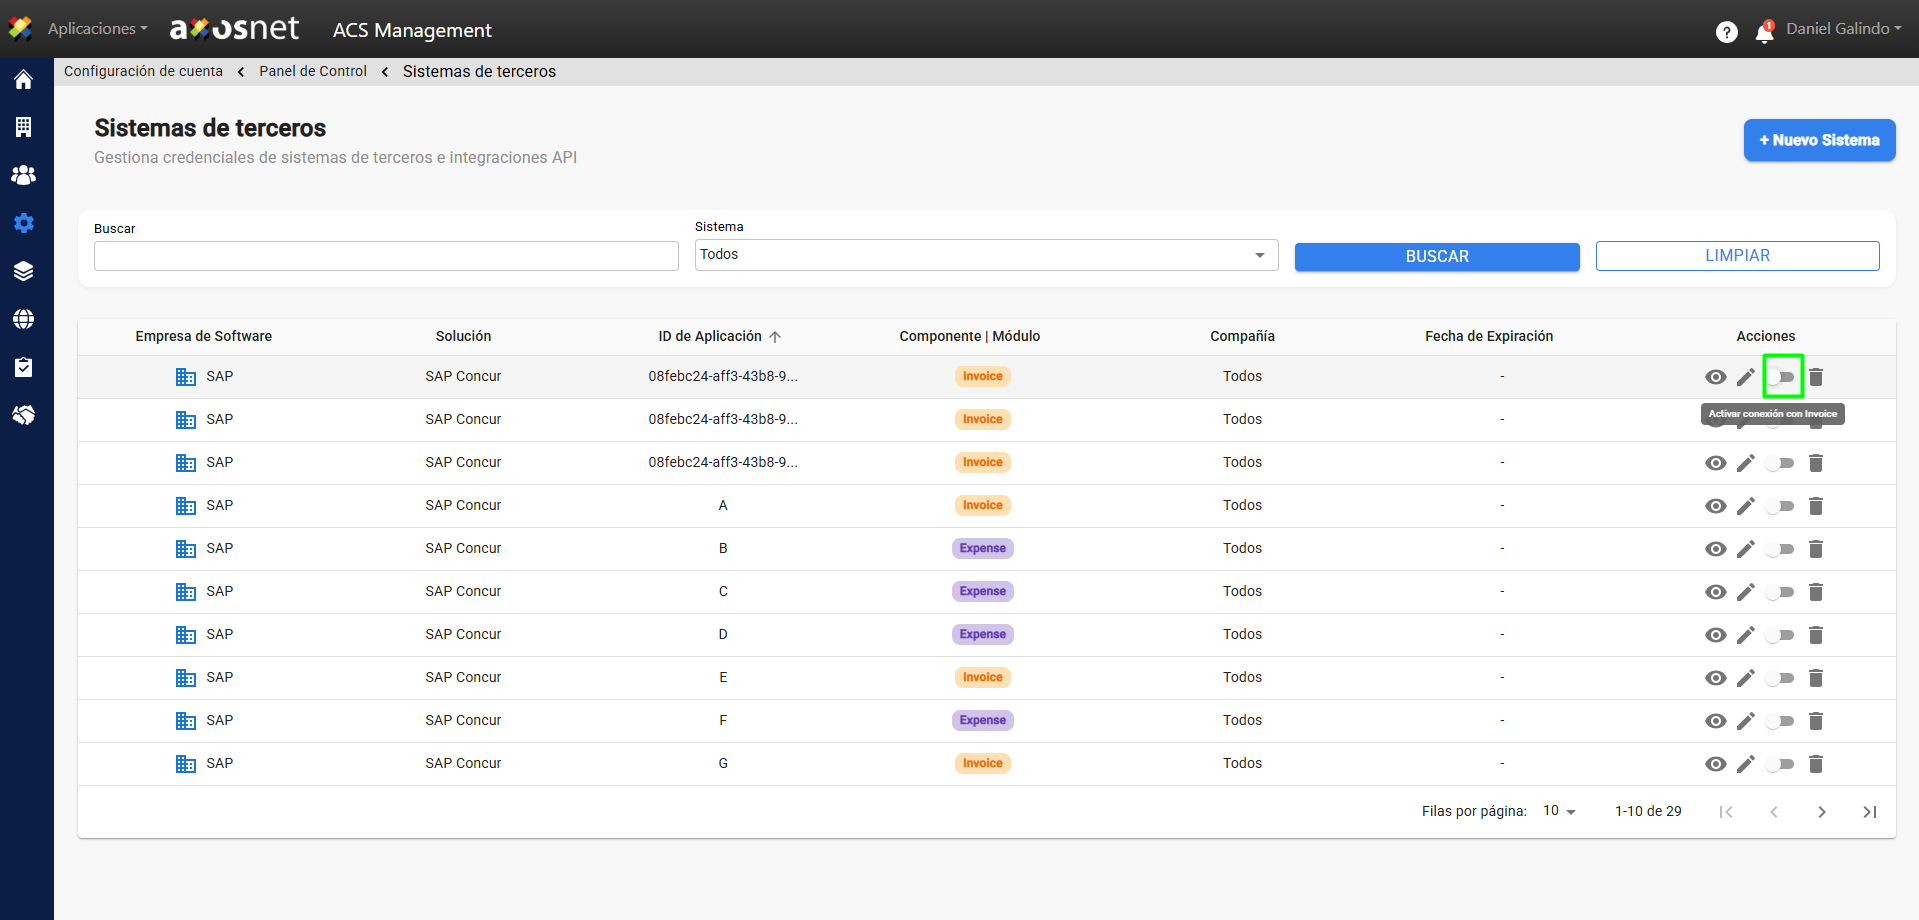This screenshot has width=1919, height=920.
Task: Click the settings gear sidebar icon
Action: click(23, 223)
